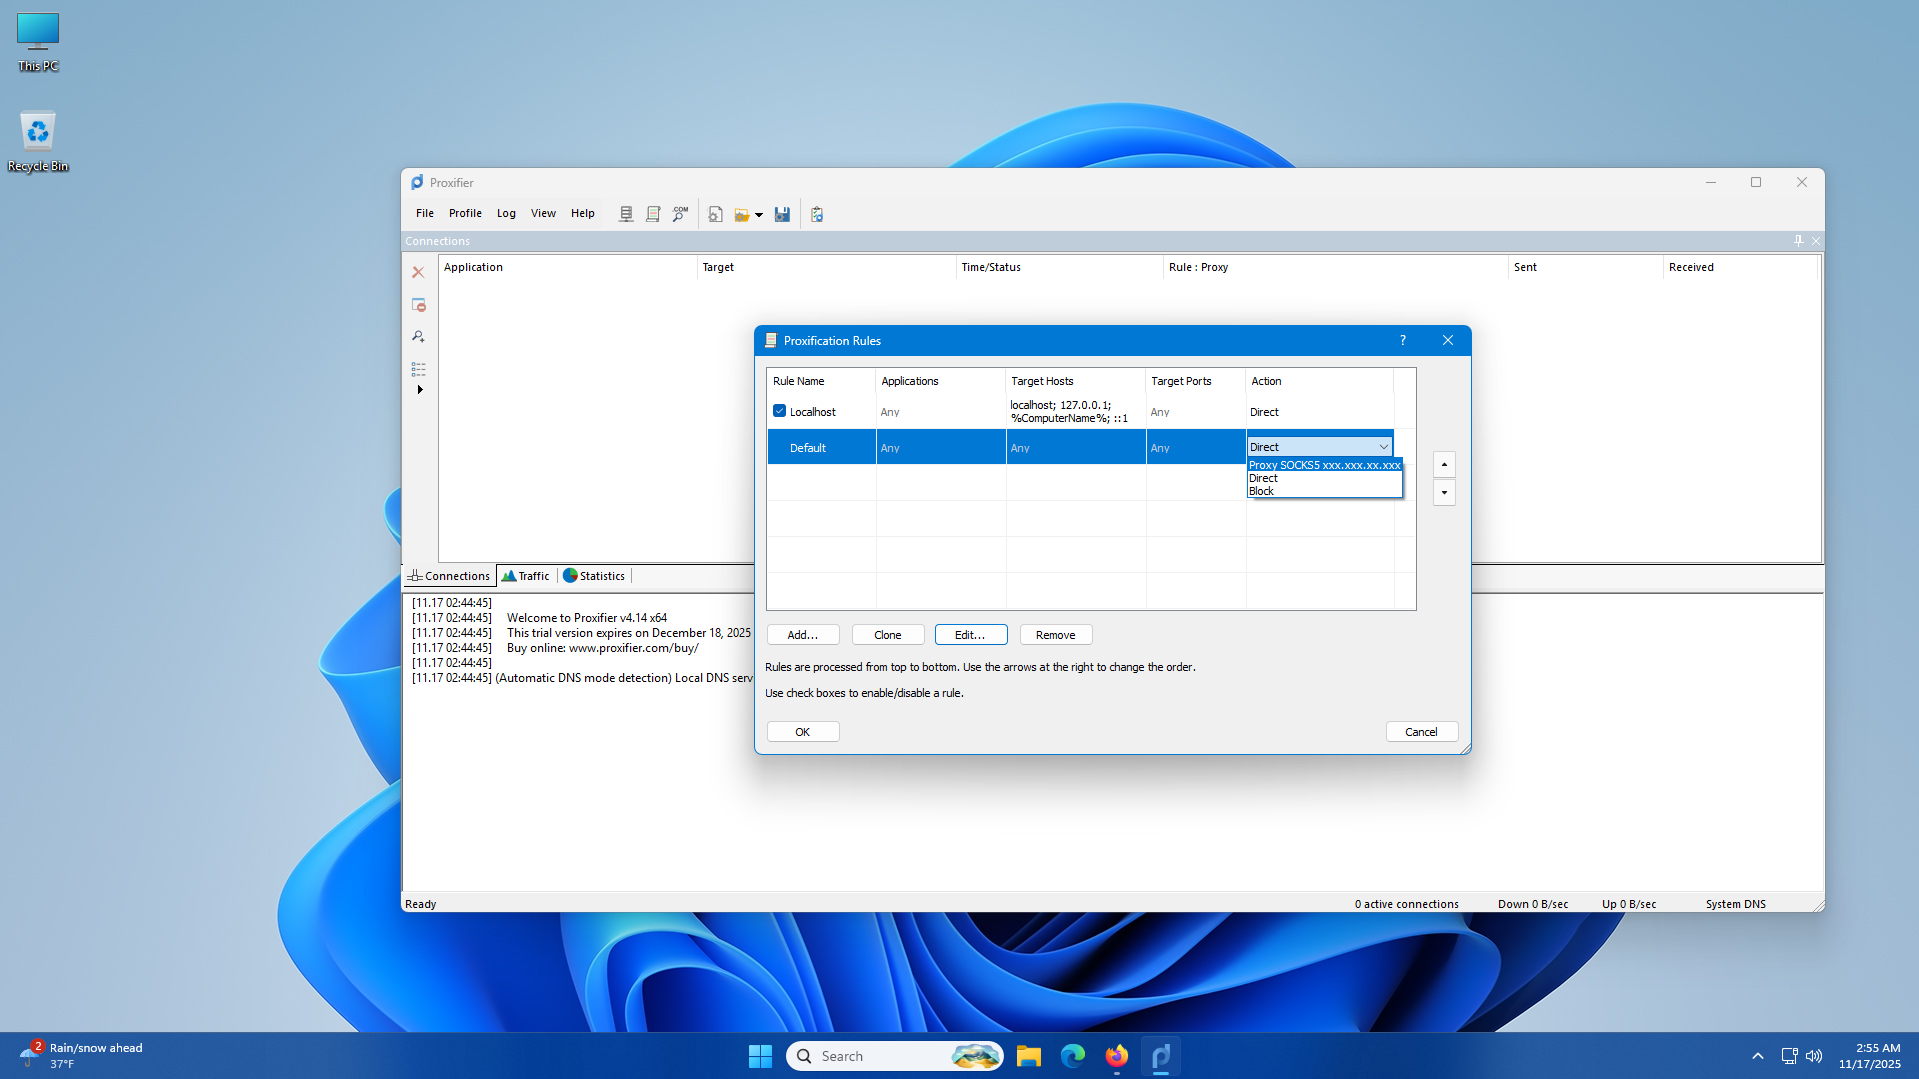1919x1079 pixels.
Task: Toggle the Localhost rule checkbox
Action: coord(779,411)
